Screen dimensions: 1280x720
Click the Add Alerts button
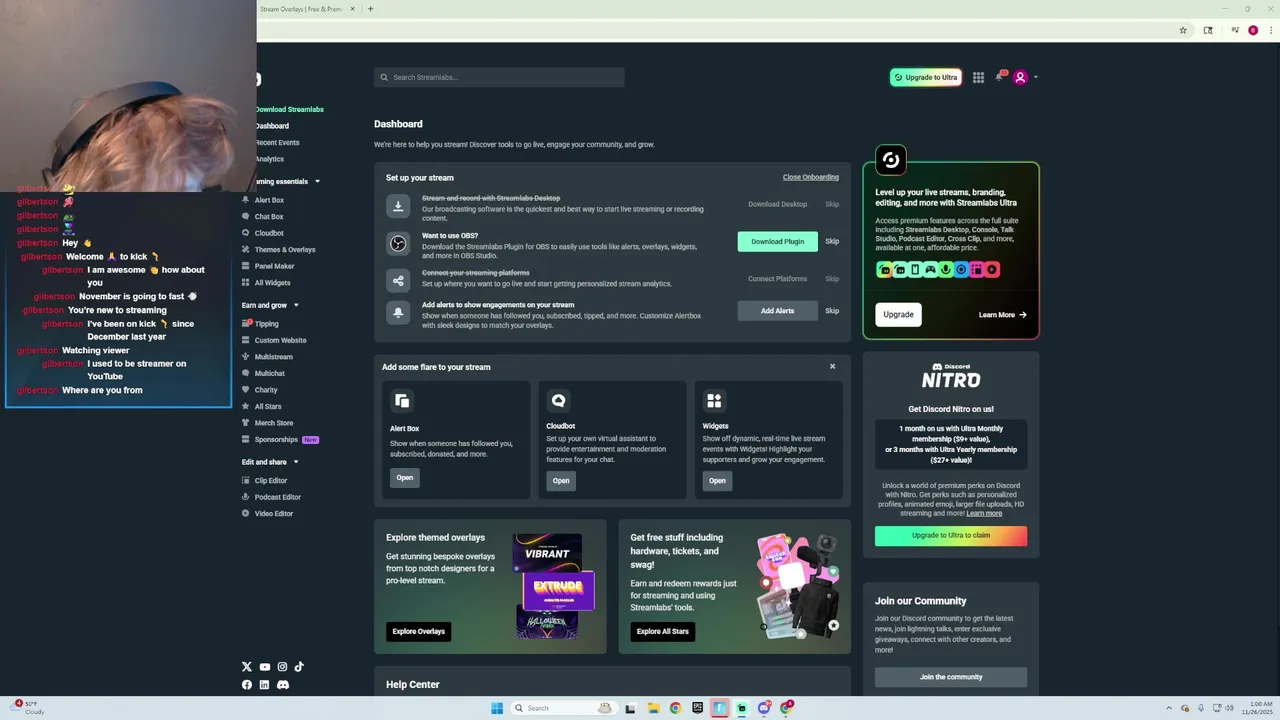pos(777,311)
